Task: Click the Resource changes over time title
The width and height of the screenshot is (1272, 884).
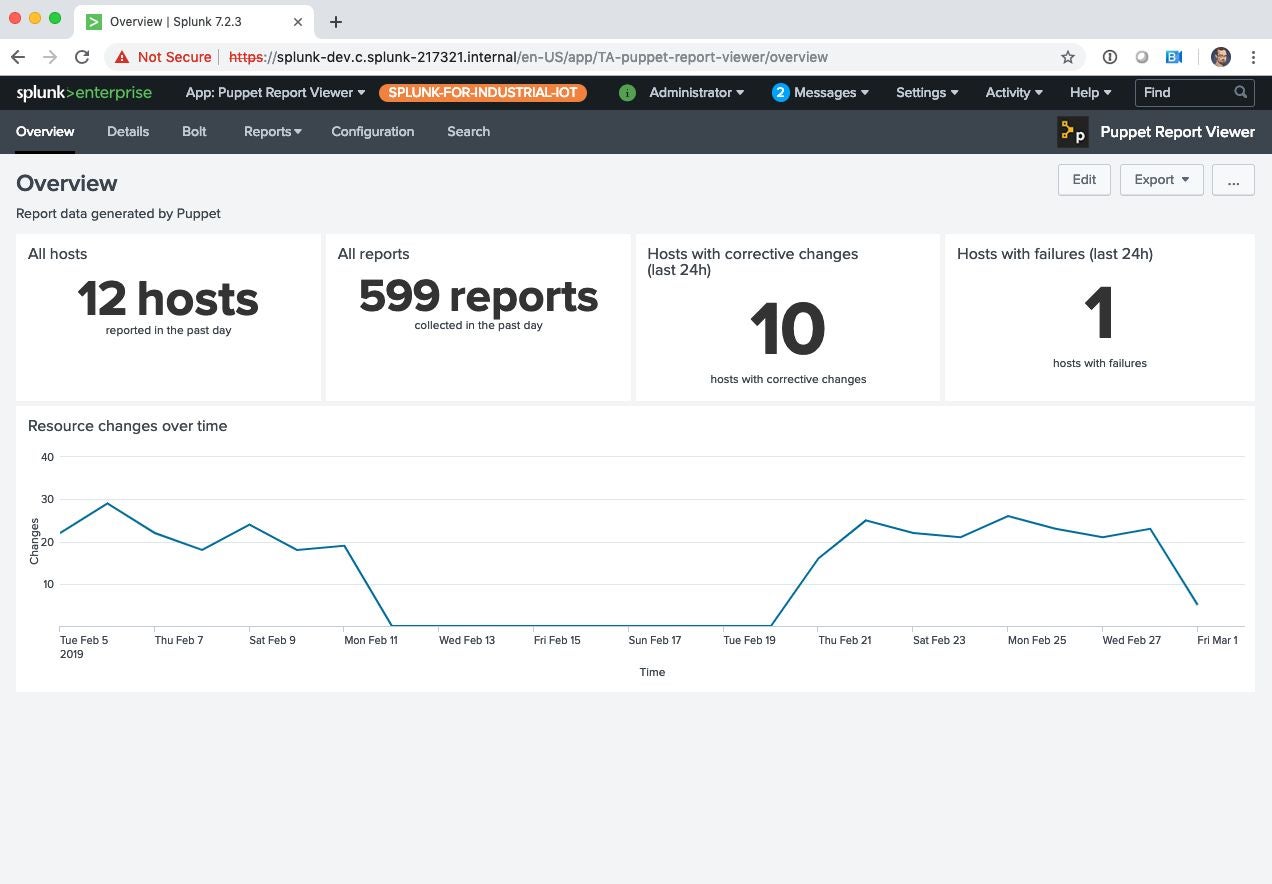Action: (x=127, y=426)
